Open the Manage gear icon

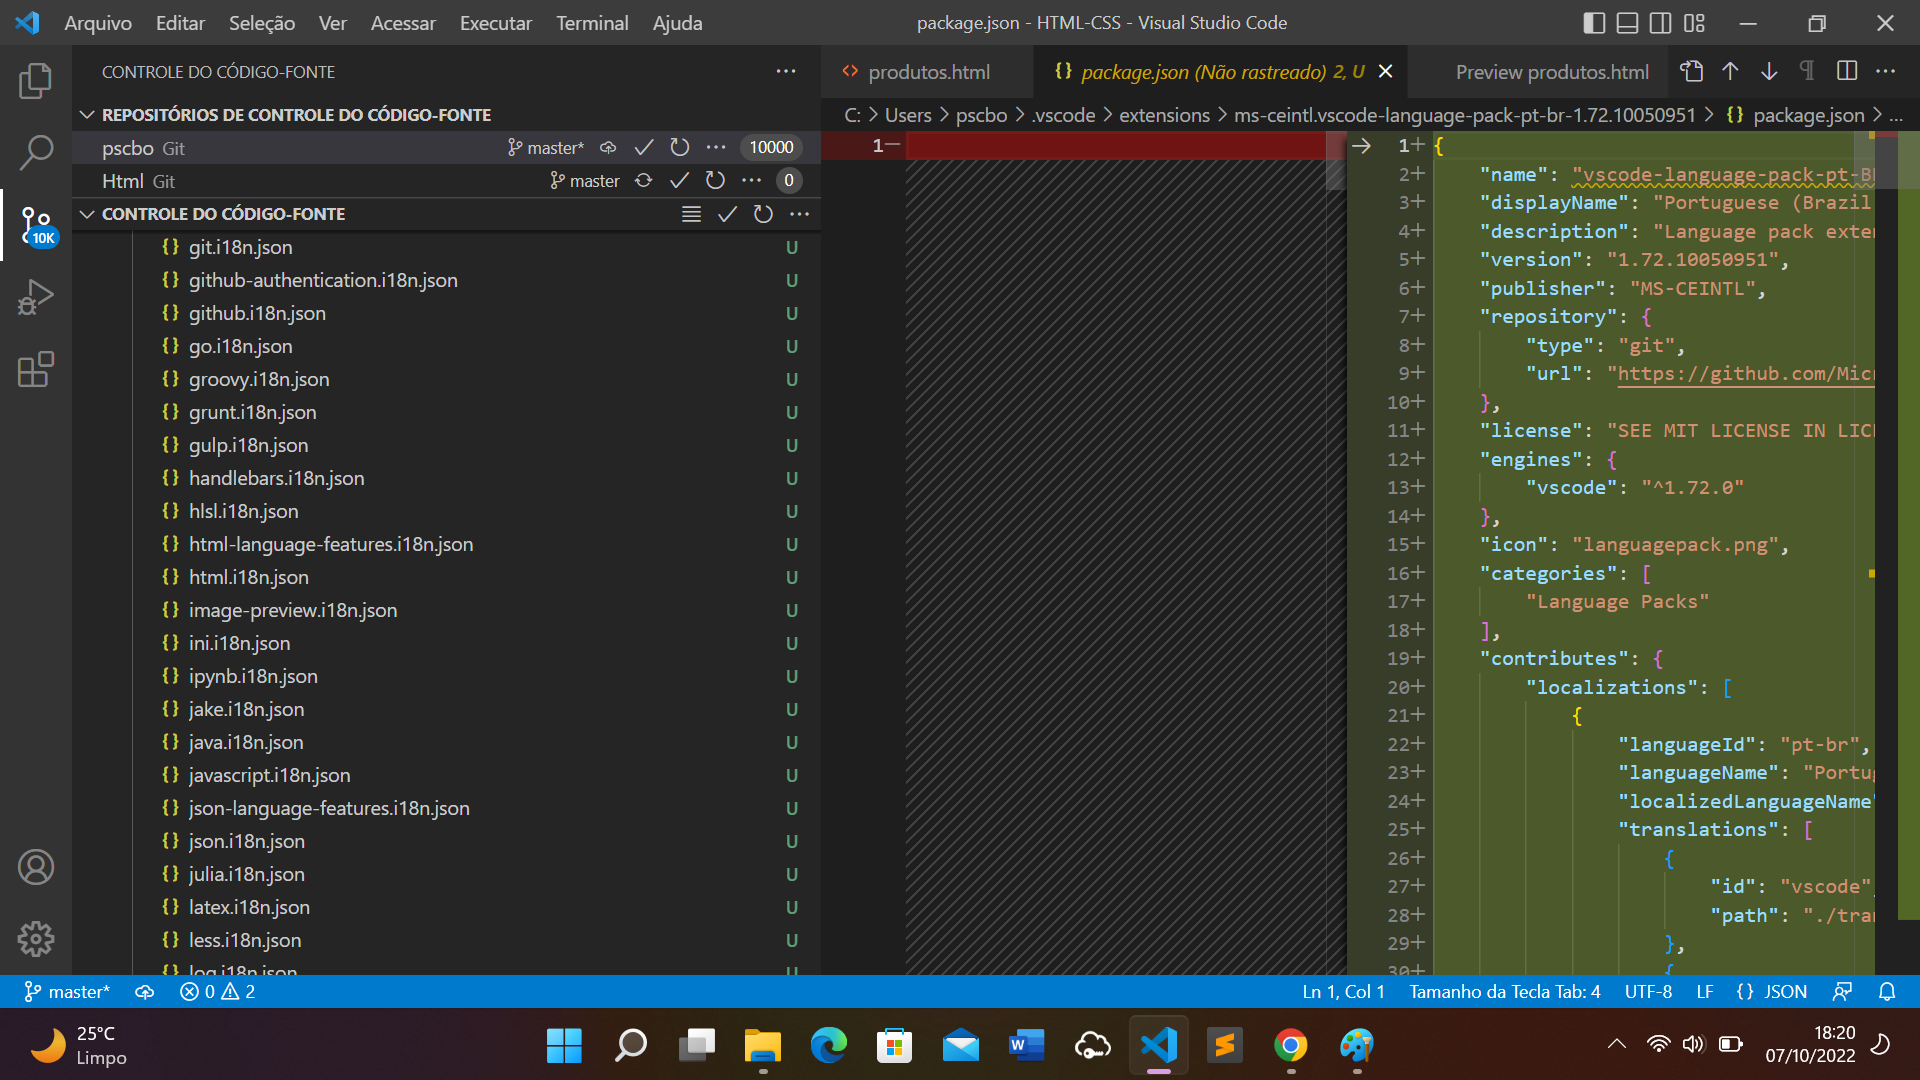[36, 938]
